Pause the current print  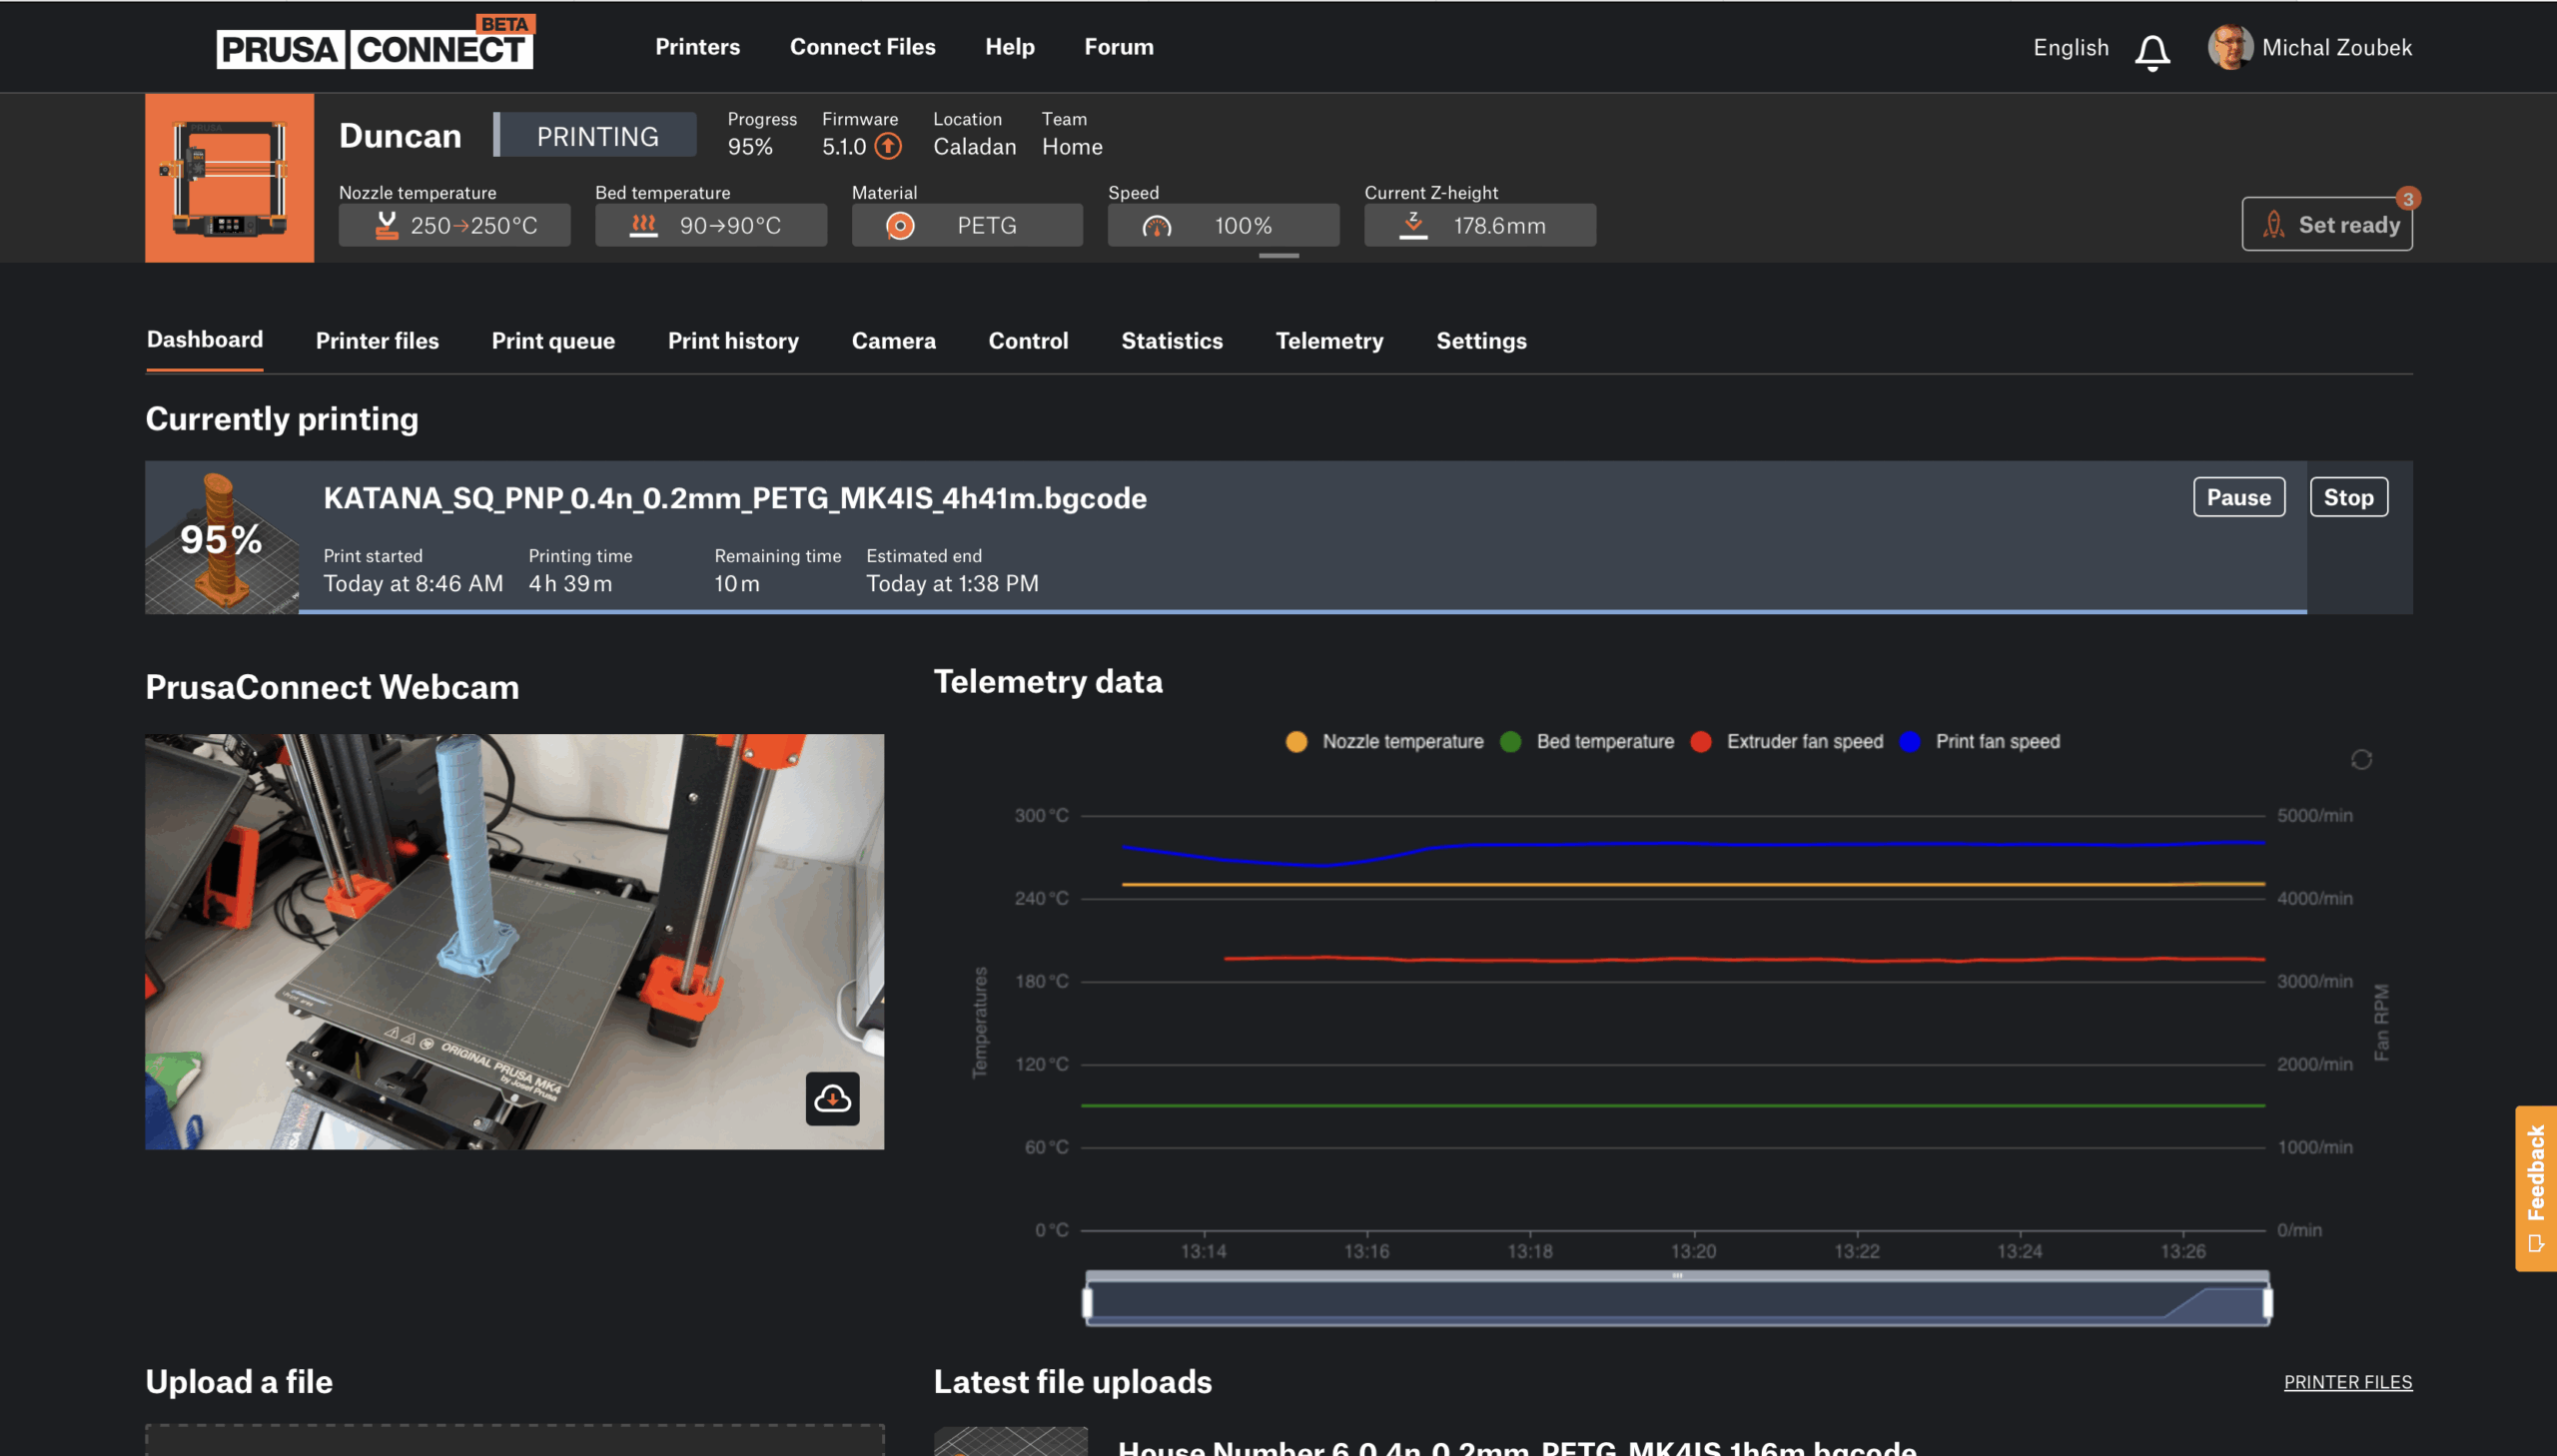click(x=2238, y=497)
